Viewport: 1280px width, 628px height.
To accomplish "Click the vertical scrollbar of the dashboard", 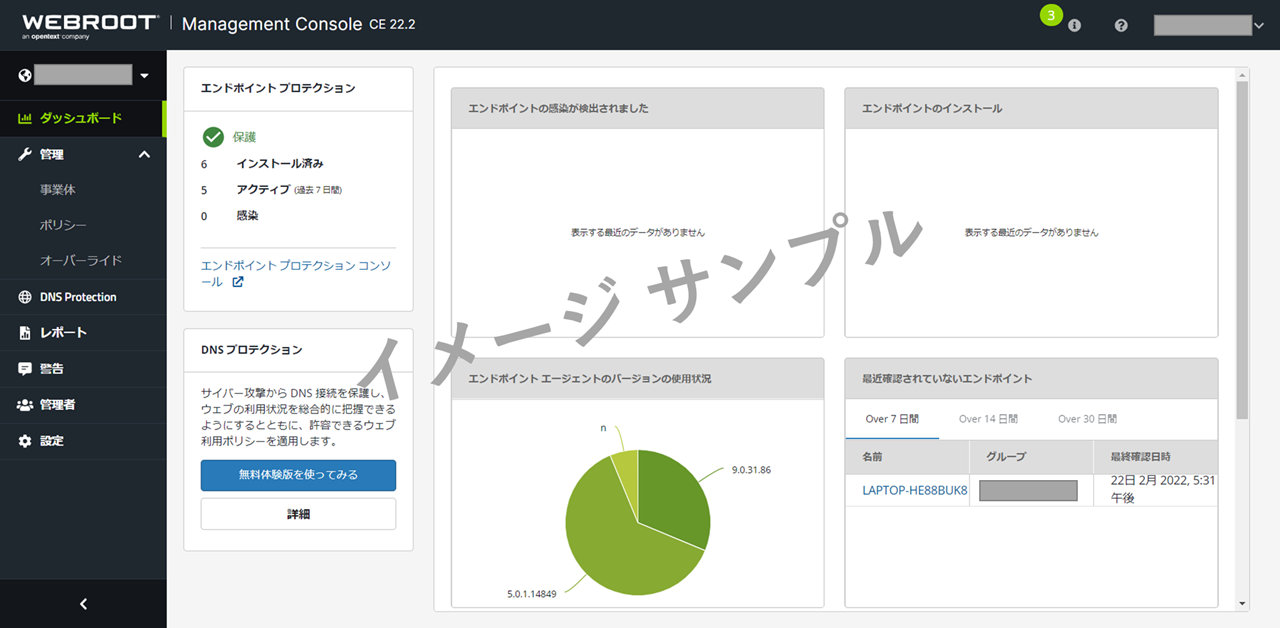I will 1242,250.
